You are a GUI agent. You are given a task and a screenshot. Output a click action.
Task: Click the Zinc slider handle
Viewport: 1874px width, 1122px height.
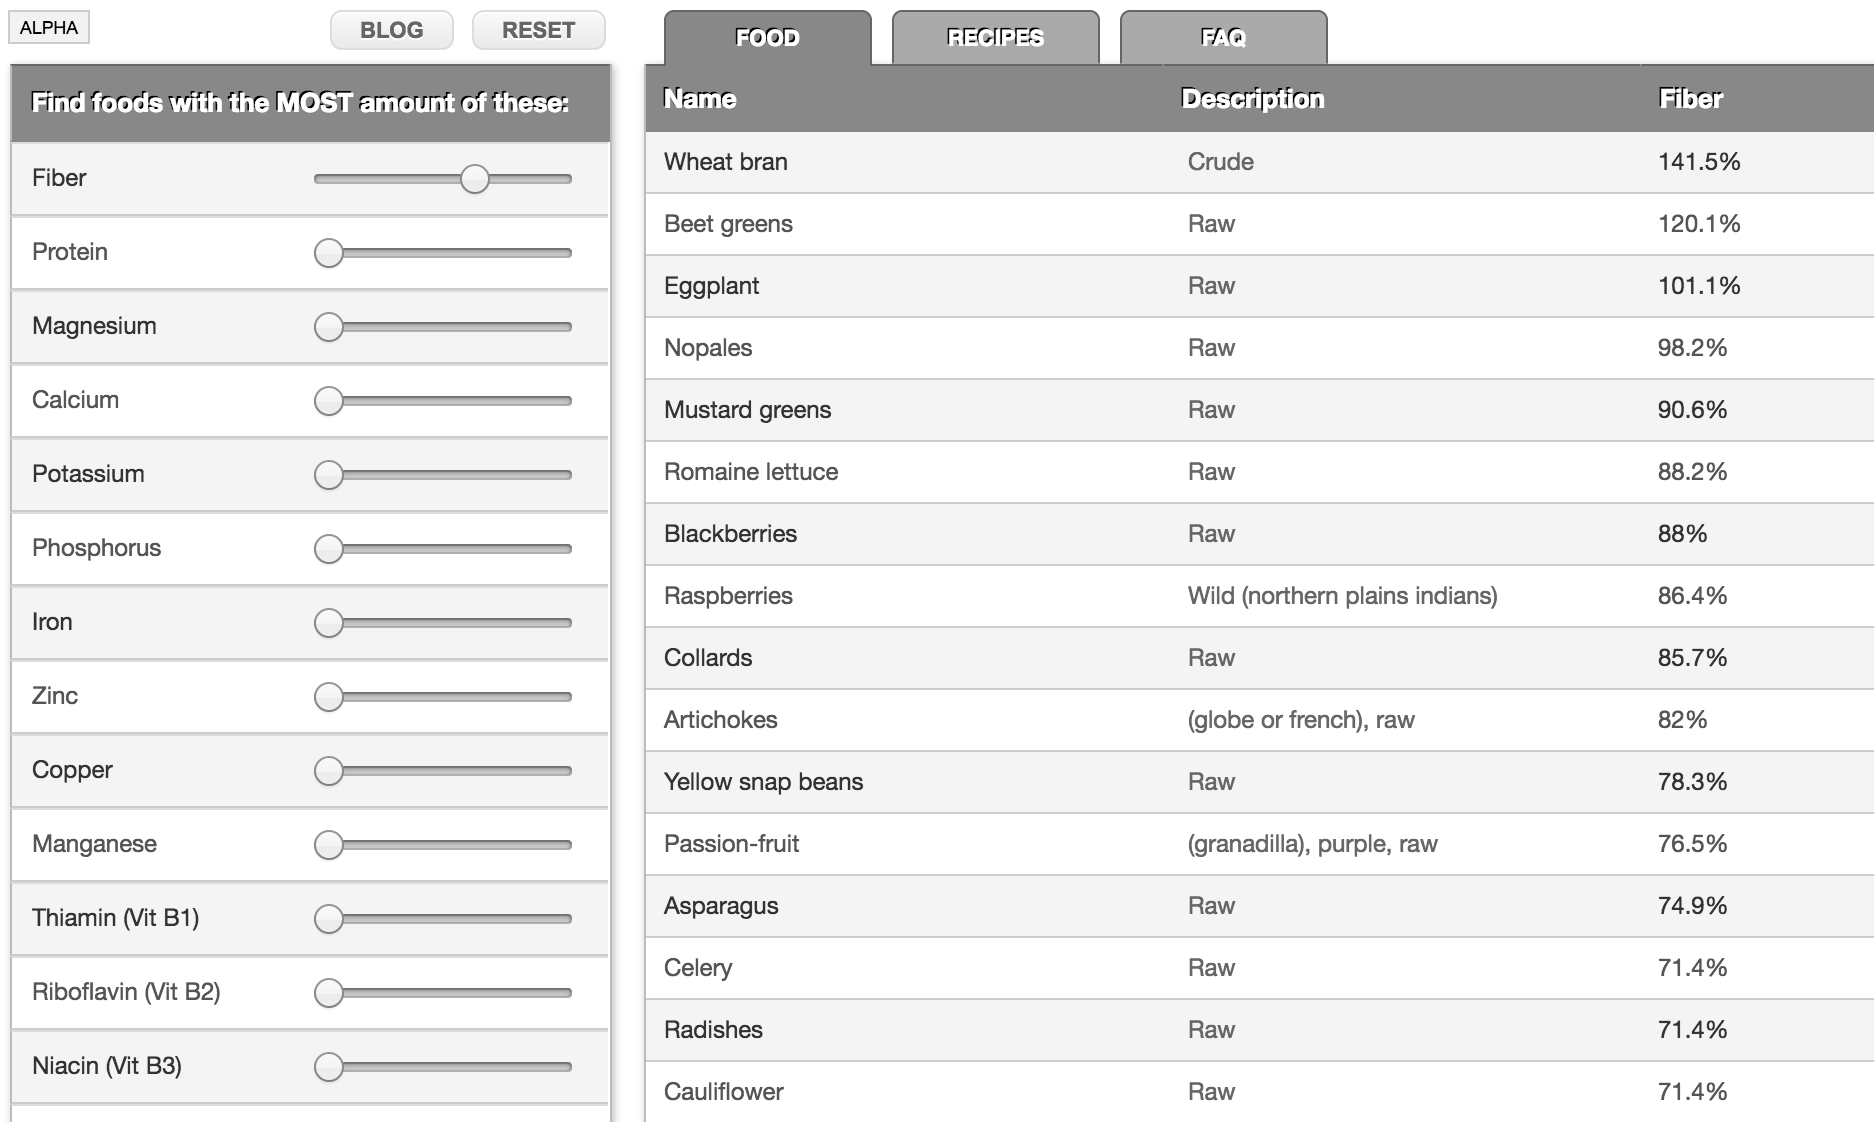click(328, 697)
